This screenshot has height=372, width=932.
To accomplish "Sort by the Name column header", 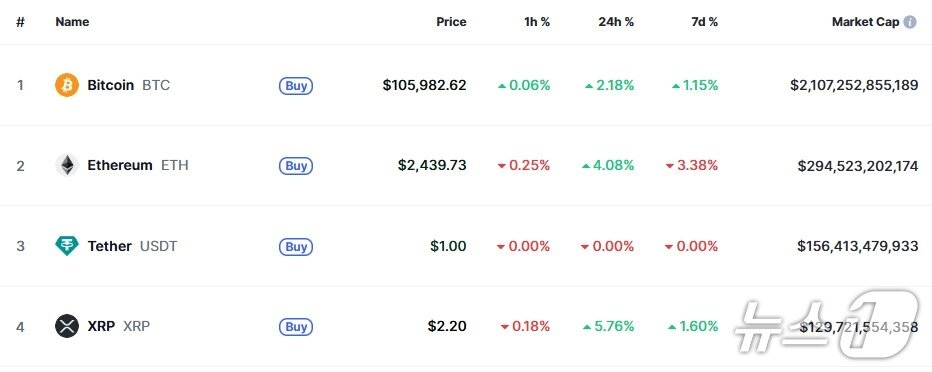I will click(x=72, y=22).
